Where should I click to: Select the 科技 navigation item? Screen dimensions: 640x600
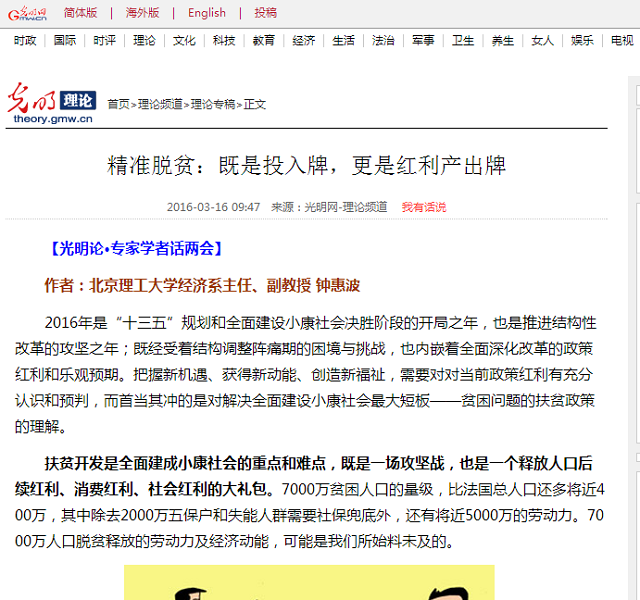[x=224, y=41]
